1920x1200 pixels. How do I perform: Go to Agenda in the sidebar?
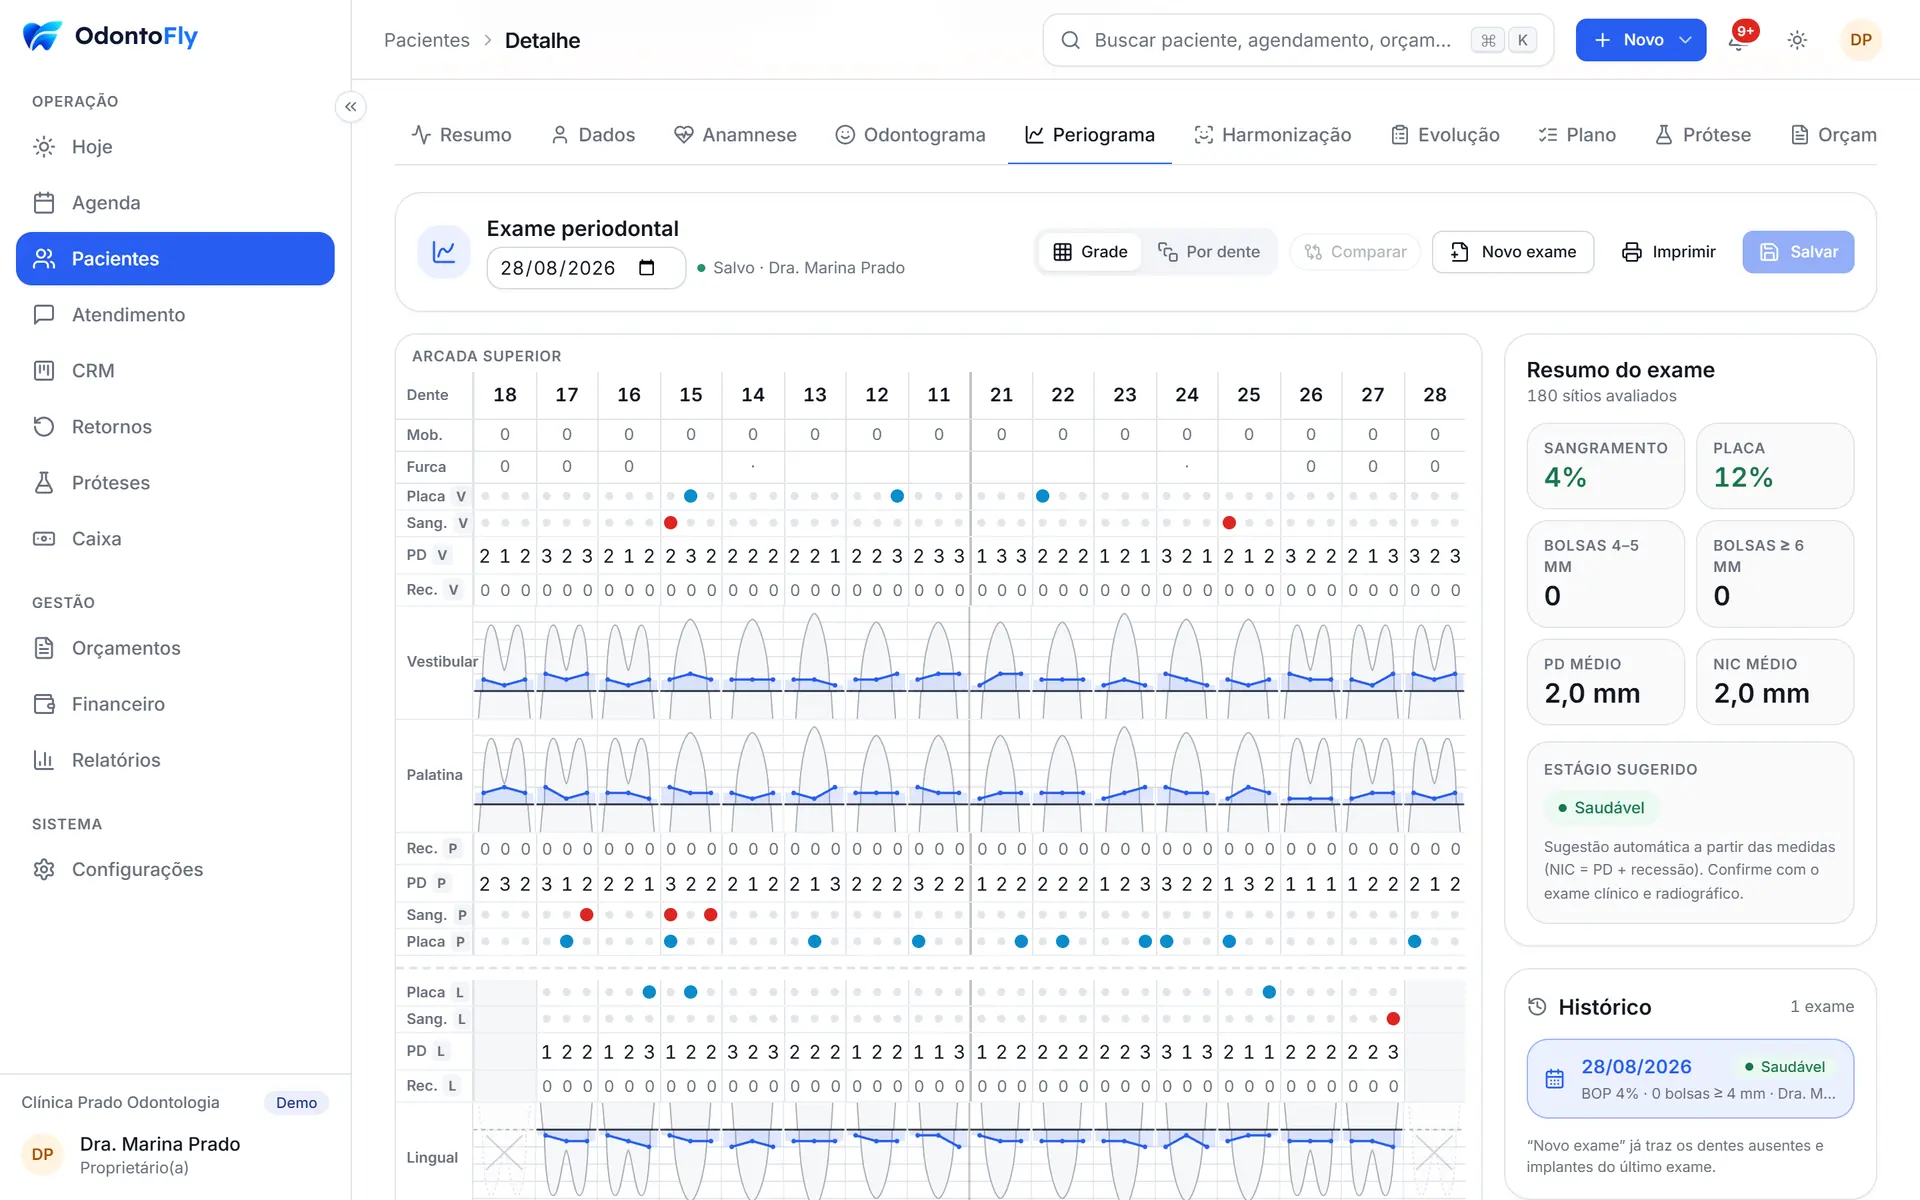click(x=175, y=203)
